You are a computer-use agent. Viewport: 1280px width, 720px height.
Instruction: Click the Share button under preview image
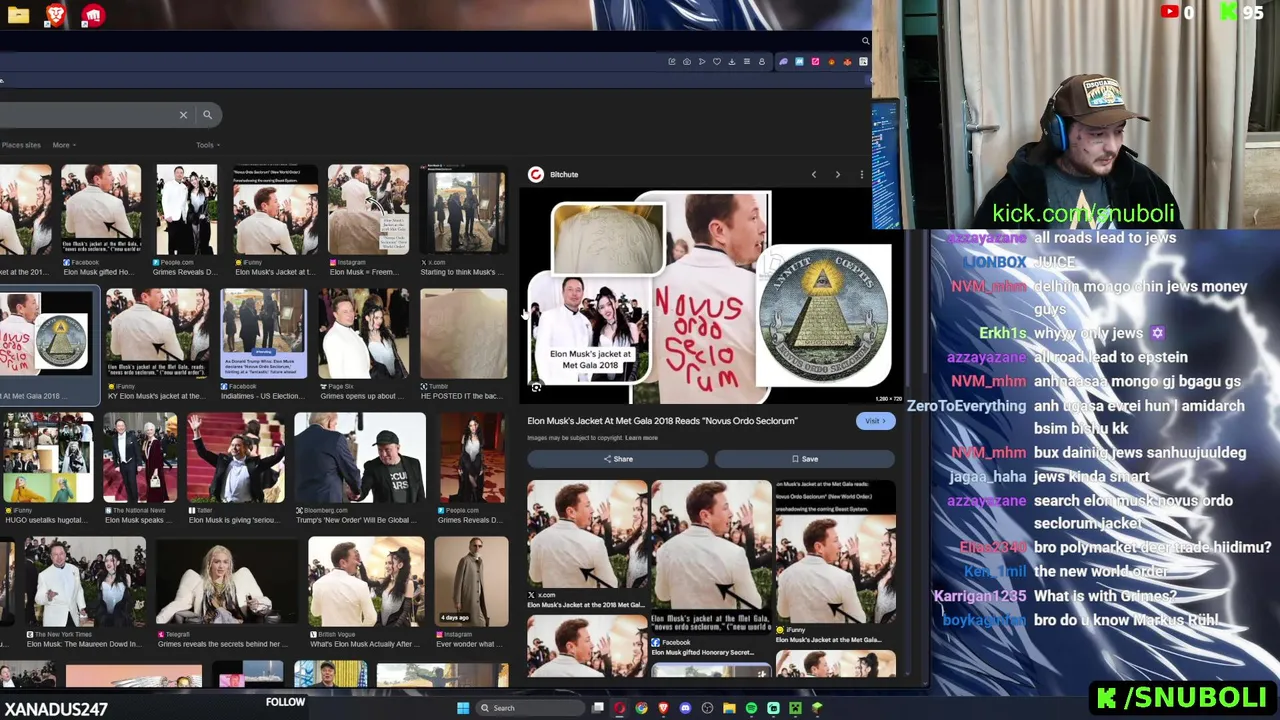point(618,459)
